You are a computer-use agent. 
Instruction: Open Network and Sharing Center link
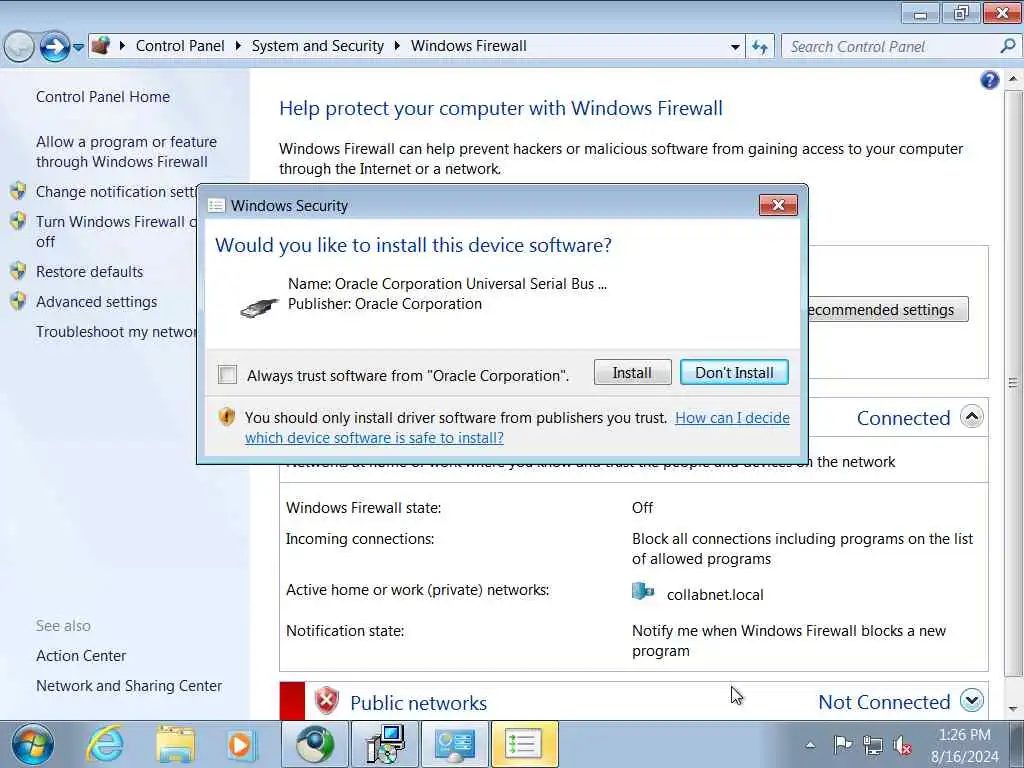pyautogui.click(x=129, y=686)
